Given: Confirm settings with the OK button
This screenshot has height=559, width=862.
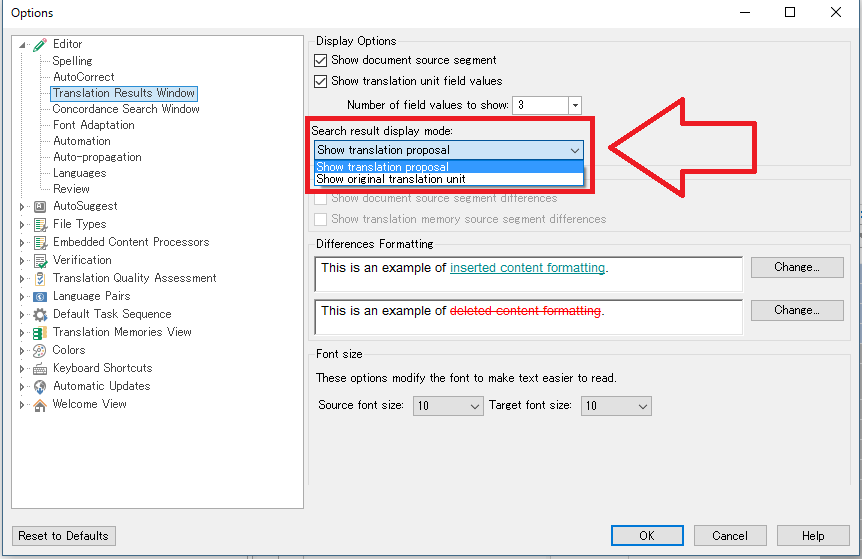Looking at the screenshot, I should (647, 536).
